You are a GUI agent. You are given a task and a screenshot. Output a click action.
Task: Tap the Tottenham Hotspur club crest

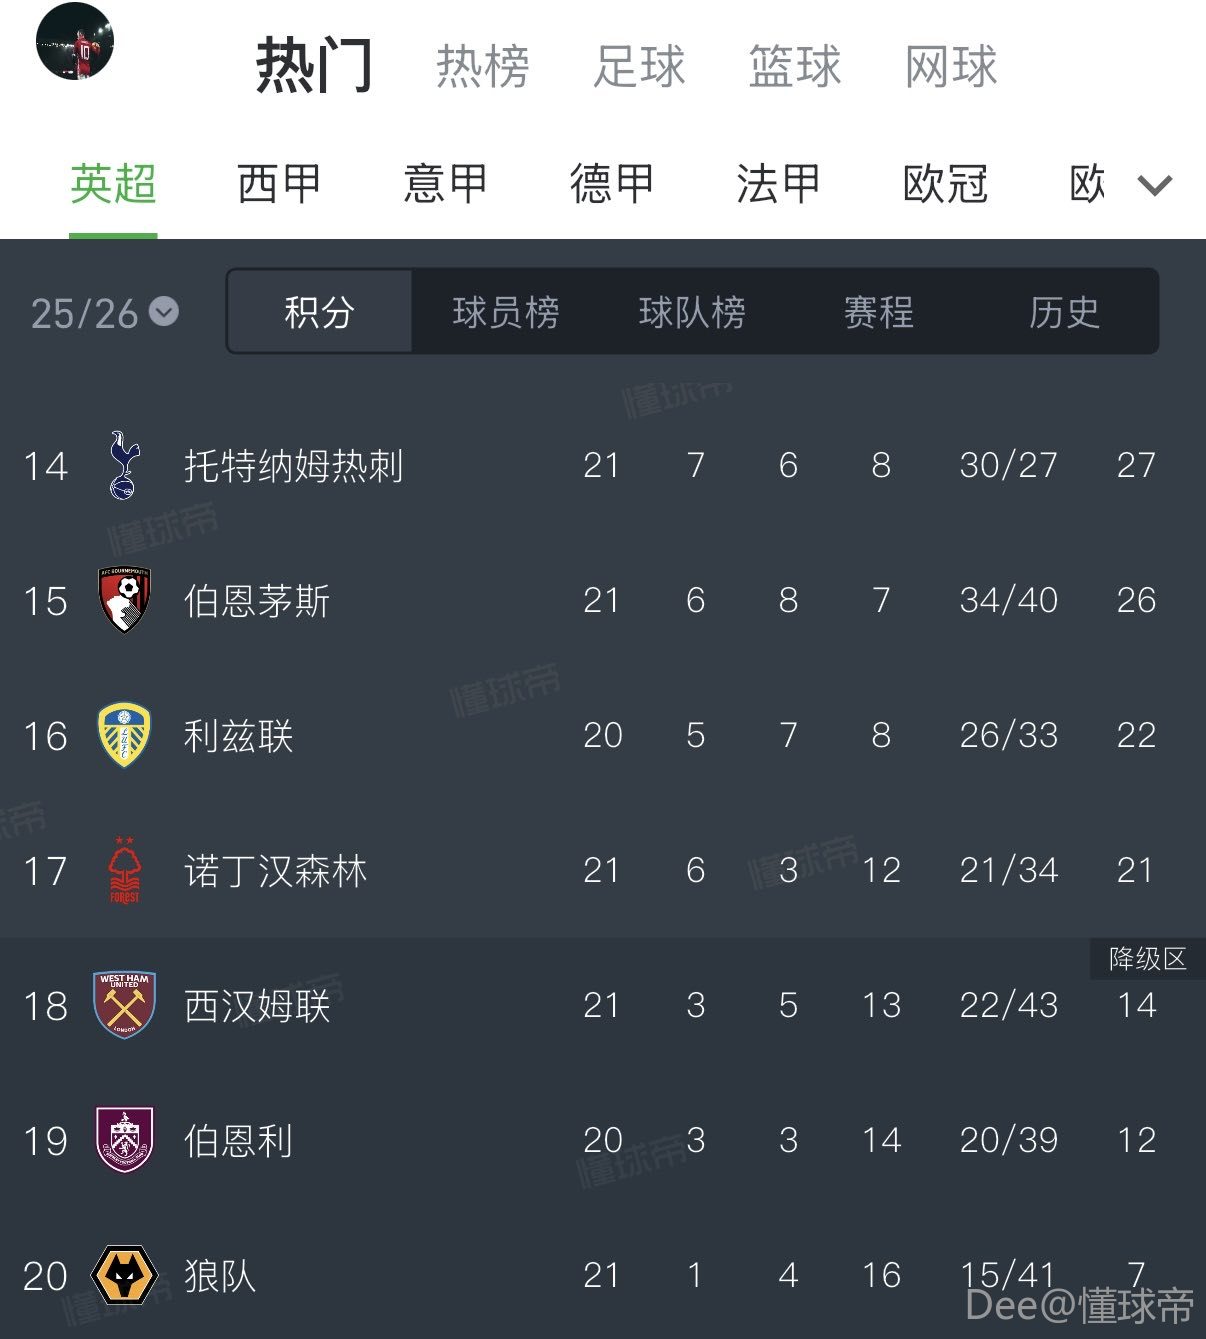[123, 465]
